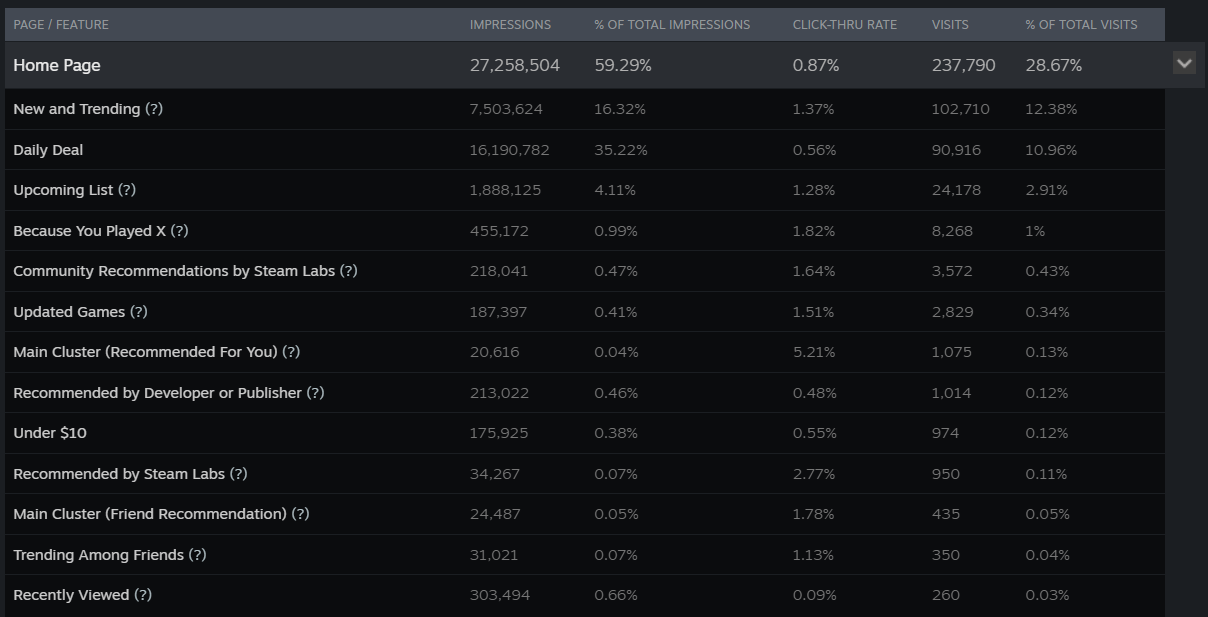Screen dimensions: 1208x617
Task: Click New and Trending impressions 7,503,624
Action: coord(506,109)
